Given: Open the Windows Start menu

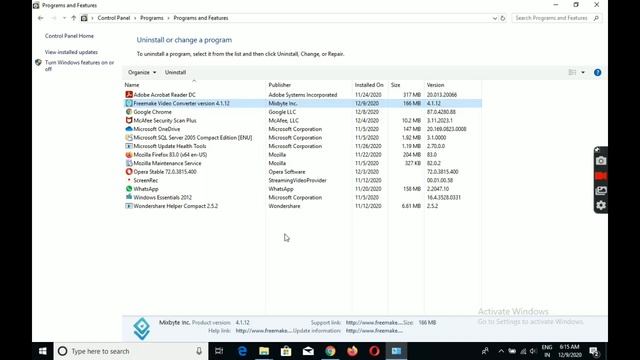Looking at the screenshot, I should click(42, 351).
